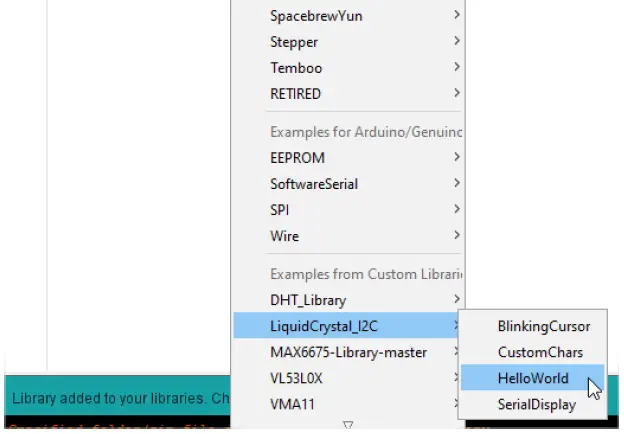Click the arrow beside EEPROM

click(457, 157)
